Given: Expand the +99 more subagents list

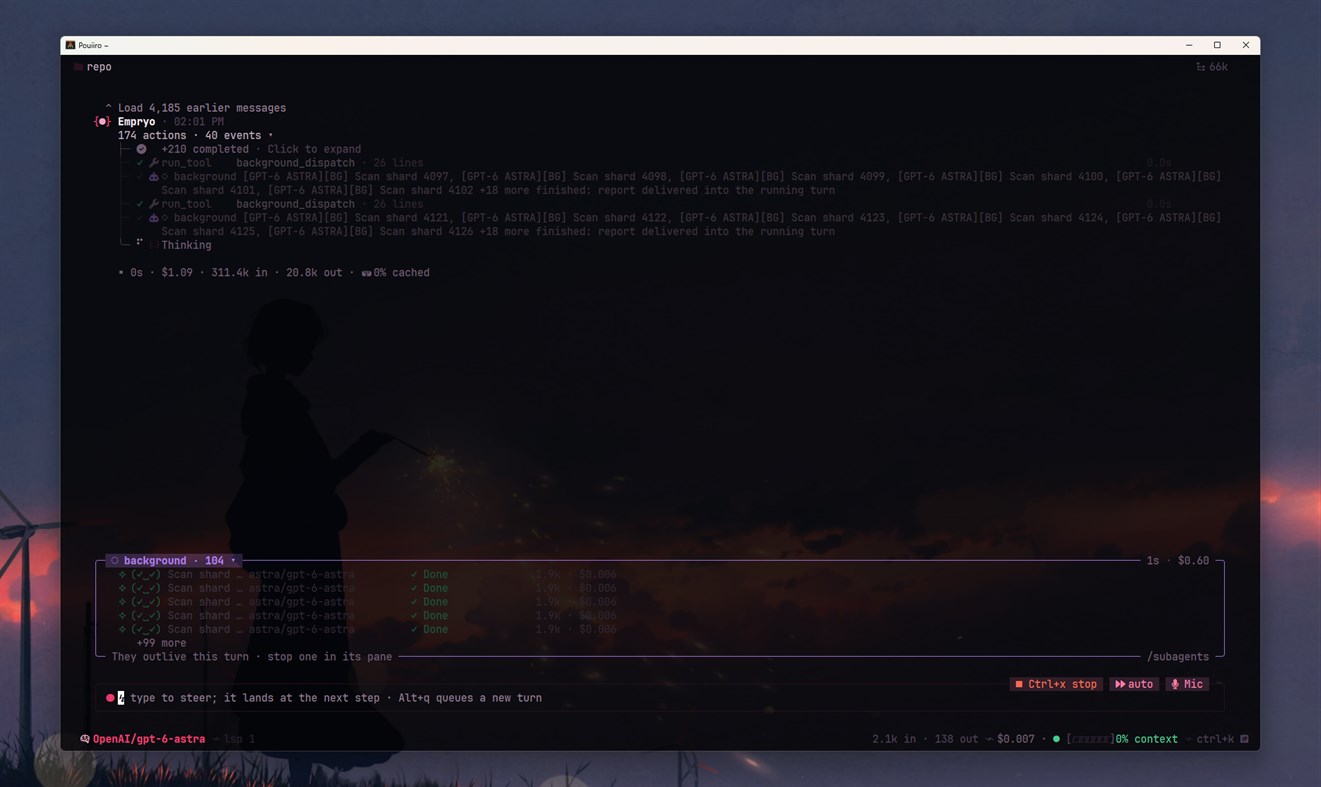Looking at the screenshot, I should pos(161,643).
